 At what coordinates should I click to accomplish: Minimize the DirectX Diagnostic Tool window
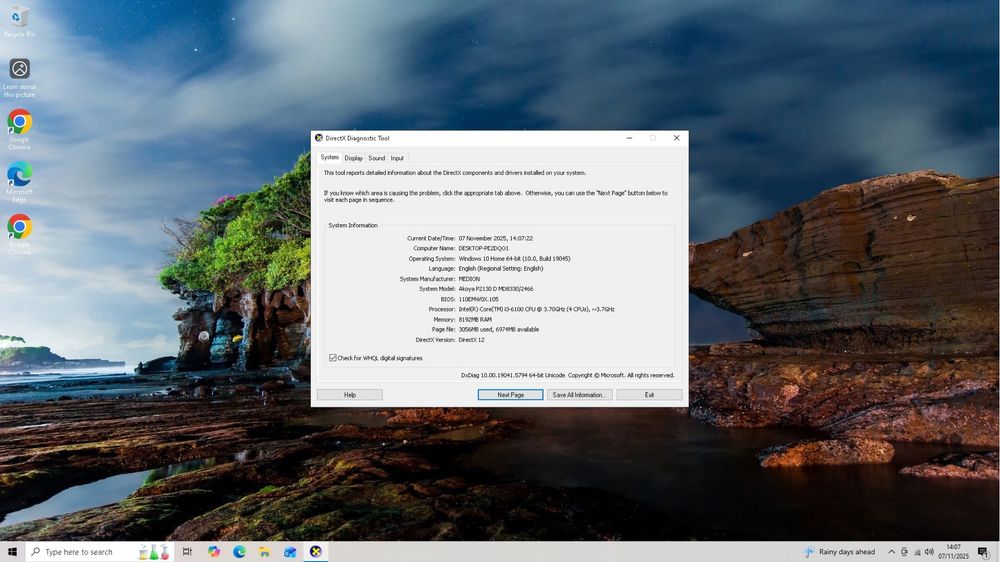[x=629, y=138]
